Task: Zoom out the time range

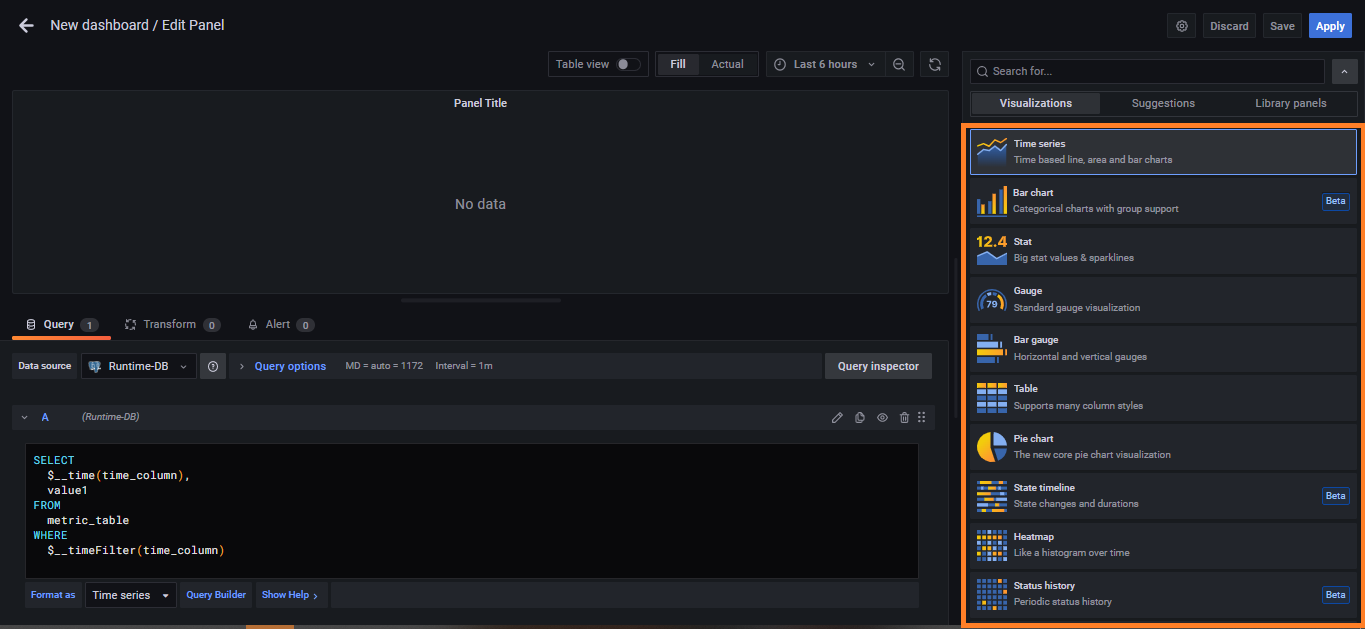Action: (899, 64)
